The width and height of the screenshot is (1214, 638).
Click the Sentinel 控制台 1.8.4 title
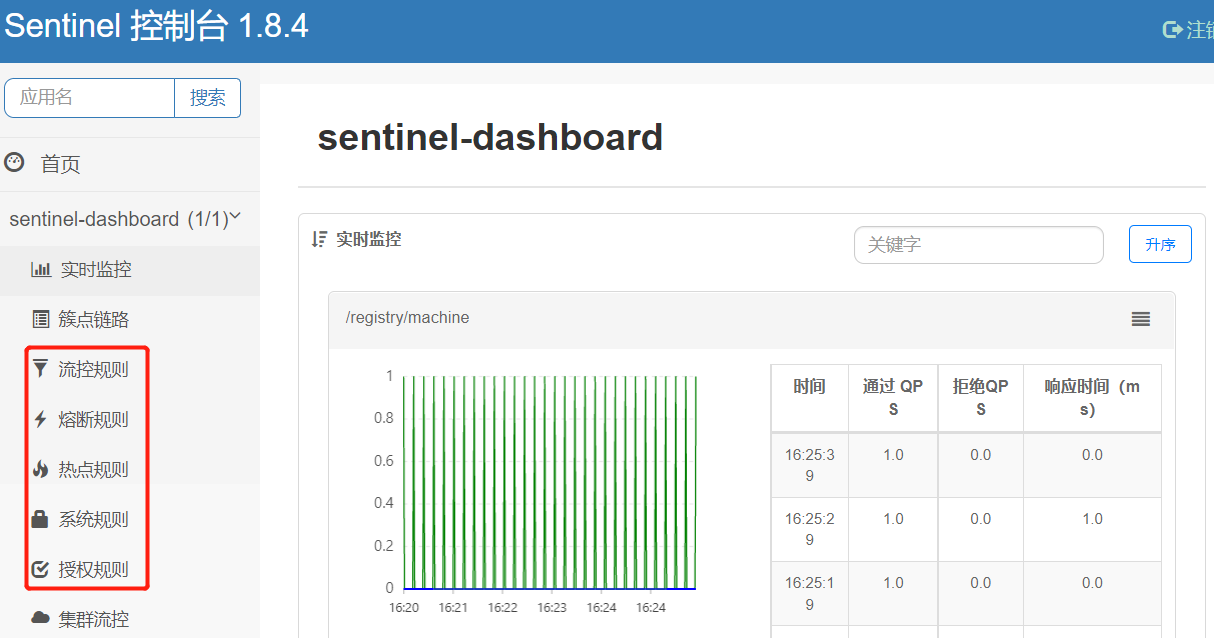[x=156, y=26]
